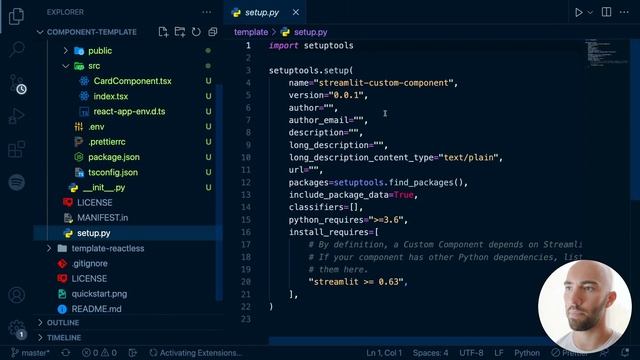Viewport: 640px width, 360px height.
Task: Change indentation via Spaces: 4
Action: 430,353
